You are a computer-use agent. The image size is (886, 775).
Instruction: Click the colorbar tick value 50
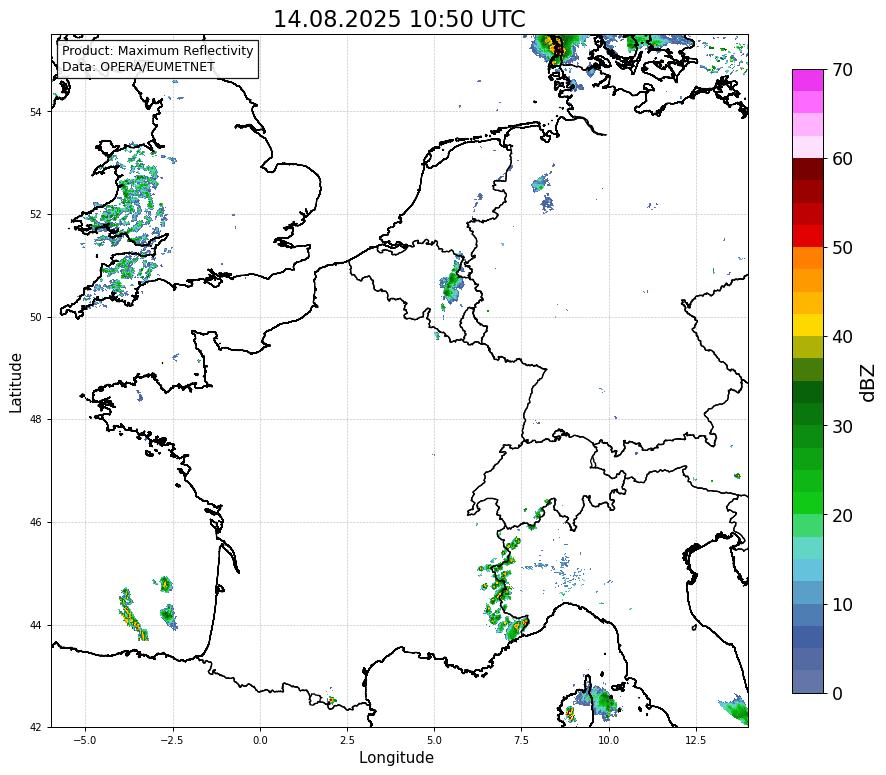click(x=842, y=248)
